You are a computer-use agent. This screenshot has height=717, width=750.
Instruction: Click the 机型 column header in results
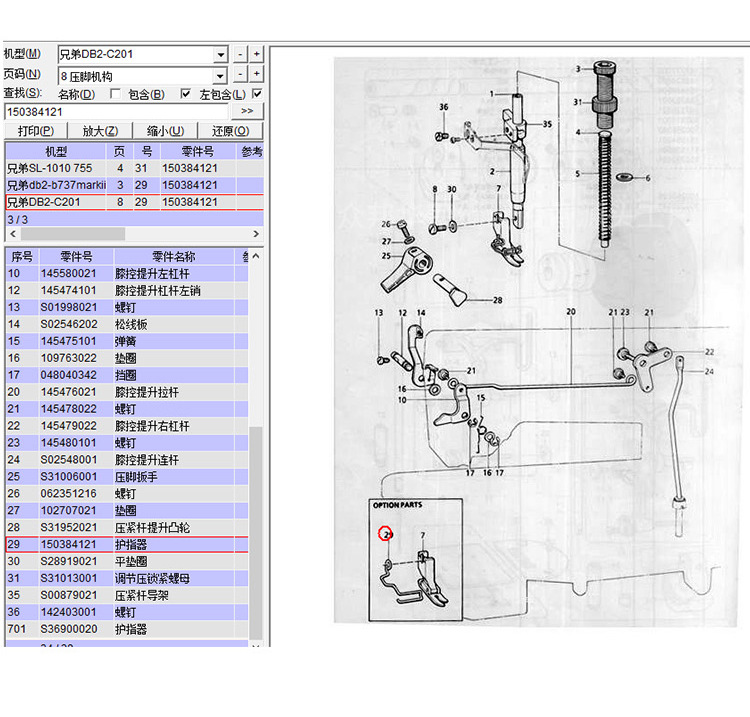55,152
